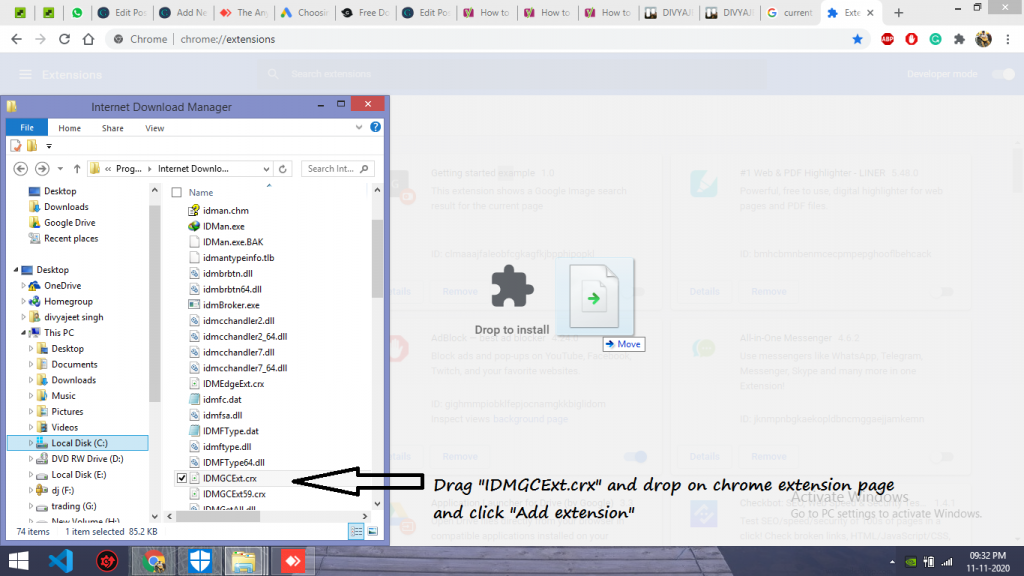Open Chrome's three-dot menu
The height and width of the screenshot is (576, 1024).
[x=1008, y=39]
